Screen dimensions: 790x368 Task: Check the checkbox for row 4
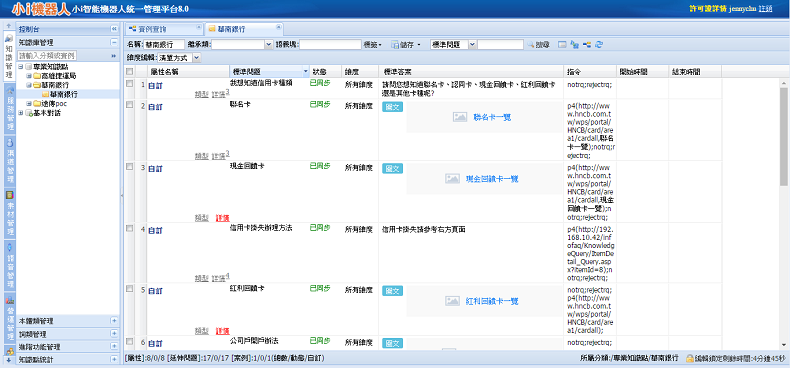tap(129, 229)
